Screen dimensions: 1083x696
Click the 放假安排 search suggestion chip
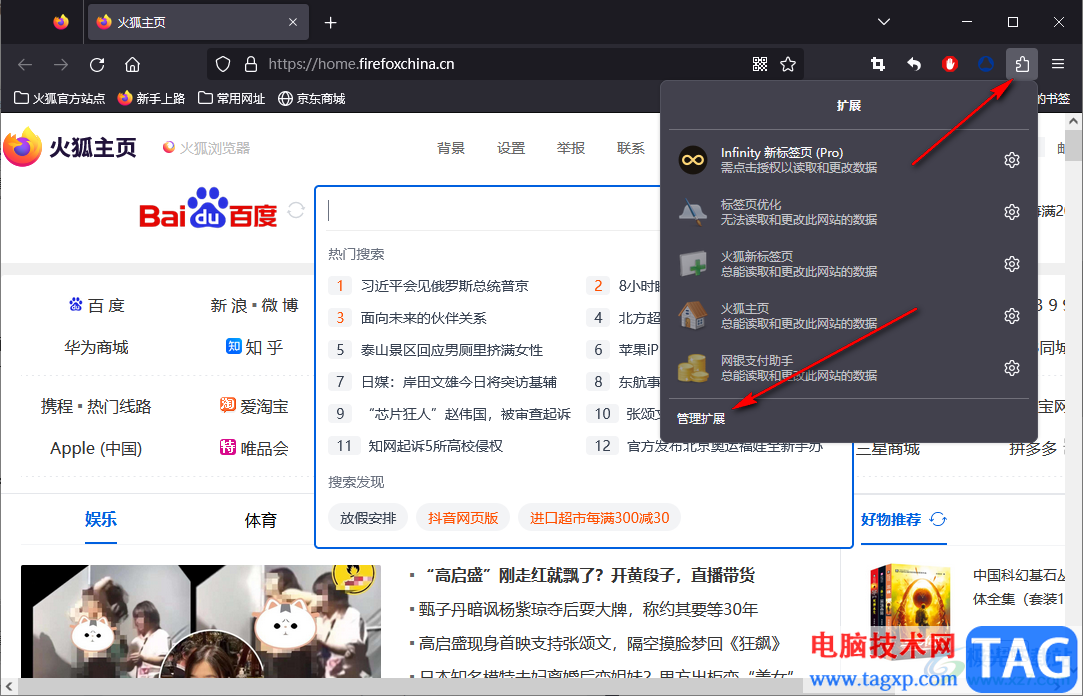368,518
